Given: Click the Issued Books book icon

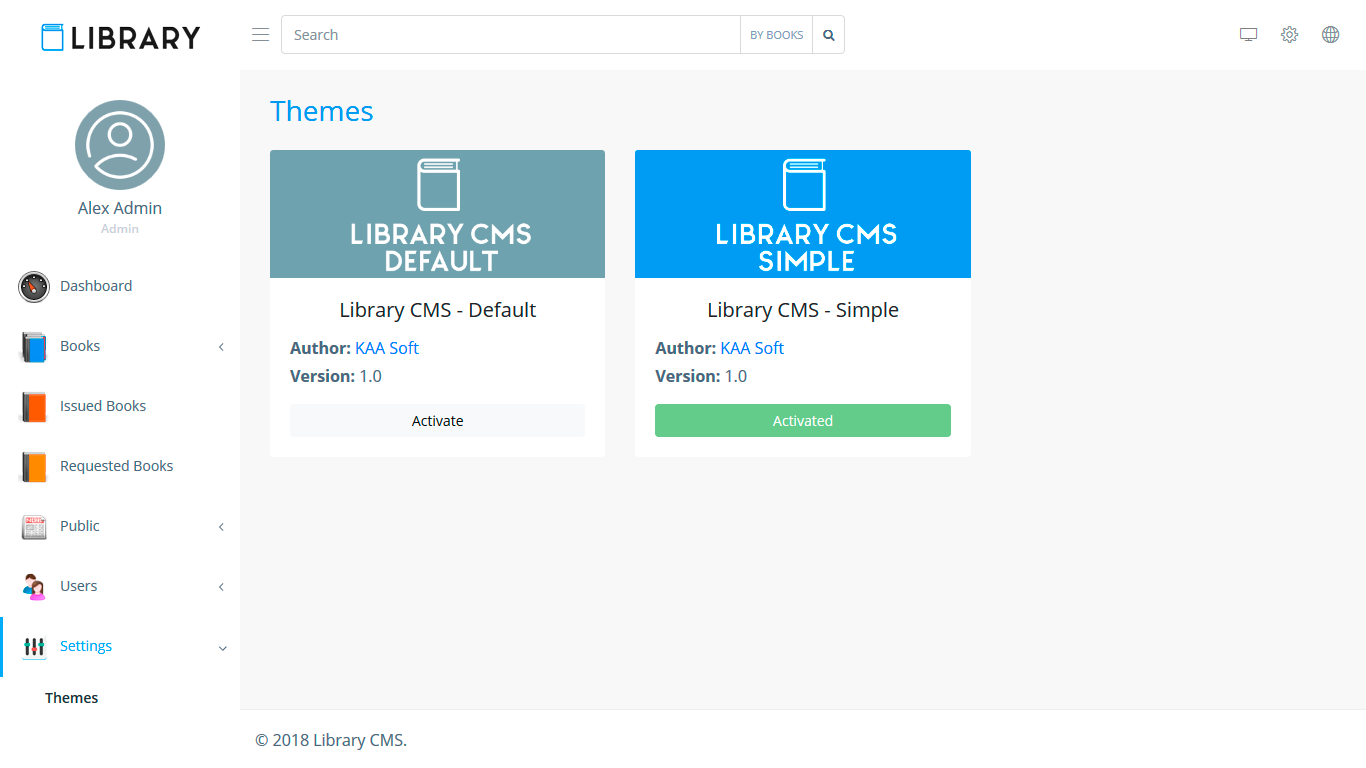Looking at the screenshot, I should pyautogui.click(x=34, y=407).
